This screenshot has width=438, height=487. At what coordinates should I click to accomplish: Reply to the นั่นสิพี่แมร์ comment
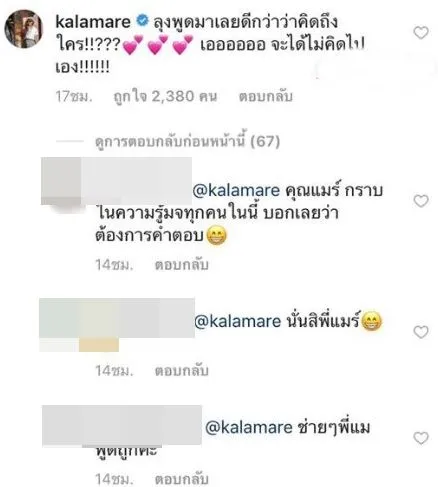[x=182, y=371]
